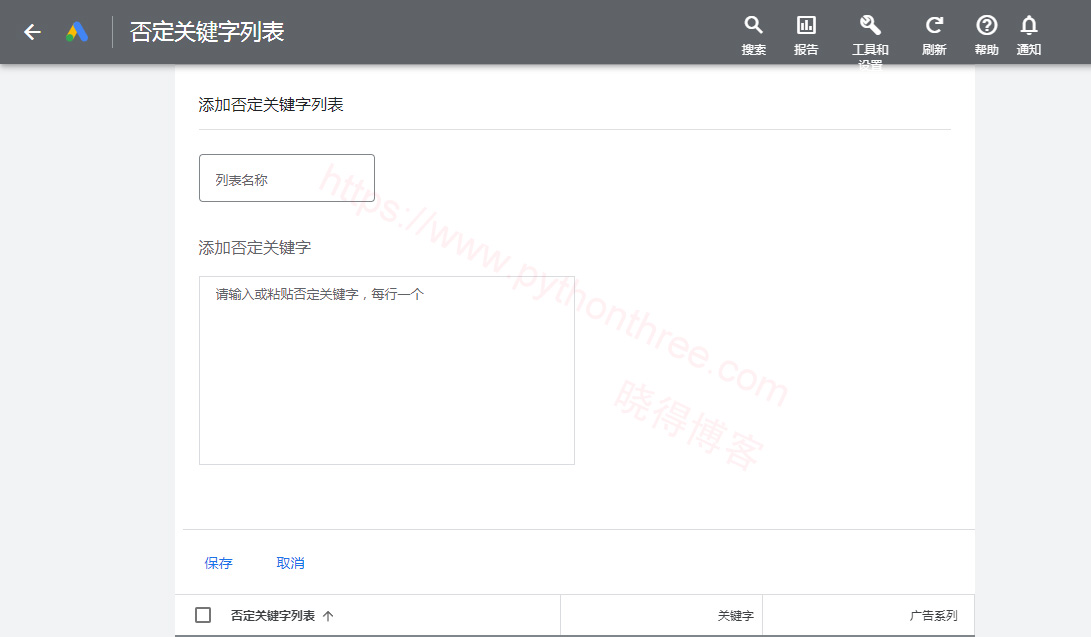Click the 关键字 column header
Viewport: 1091px width, 637px height.
[735, 615]
